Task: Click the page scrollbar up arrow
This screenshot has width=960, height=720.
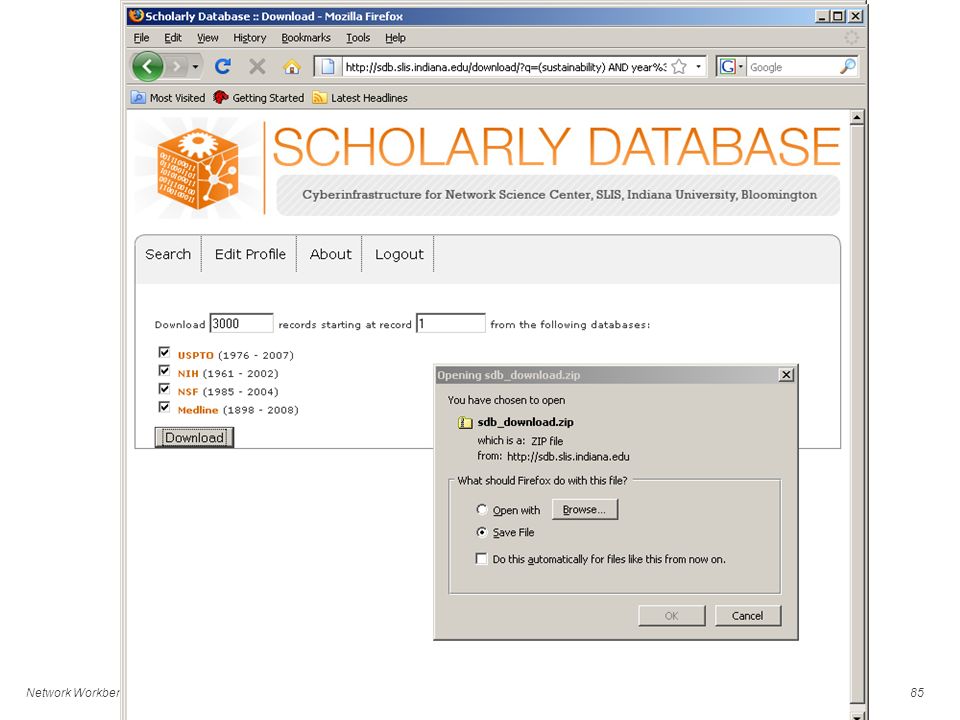Action: click(x=857, y=118)
